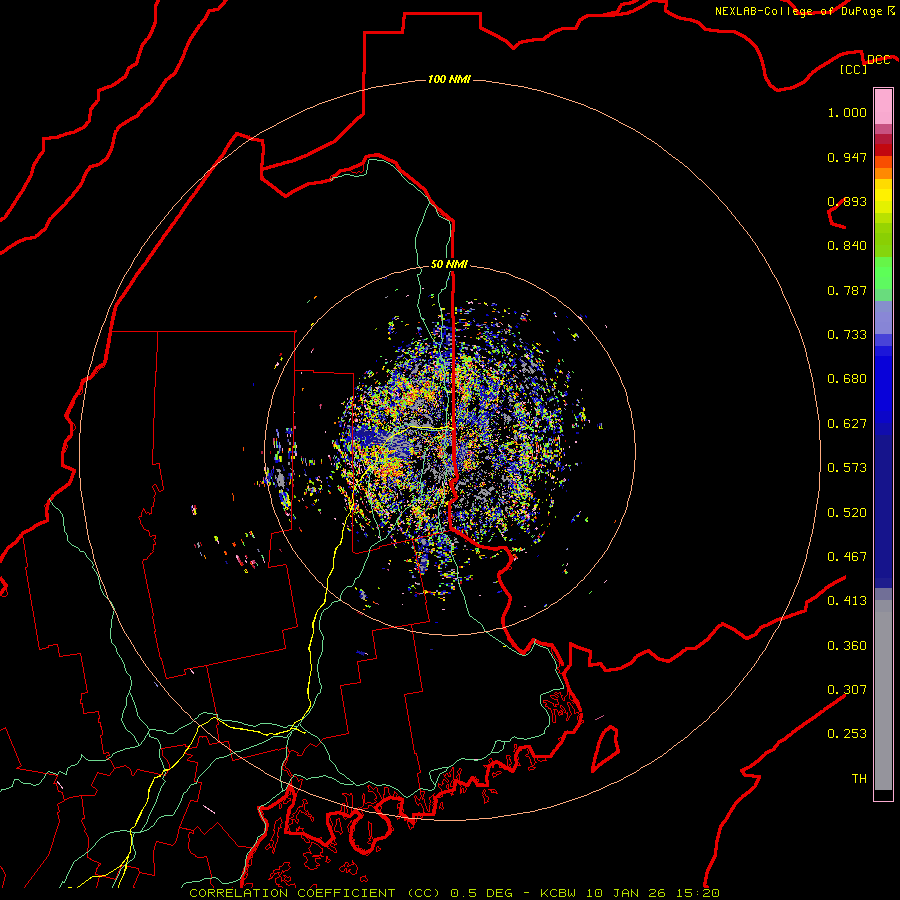This screenshot has width=900, height=900.
Task: Pick the gray band of the color bar
Action: click(x=883, y=695)
